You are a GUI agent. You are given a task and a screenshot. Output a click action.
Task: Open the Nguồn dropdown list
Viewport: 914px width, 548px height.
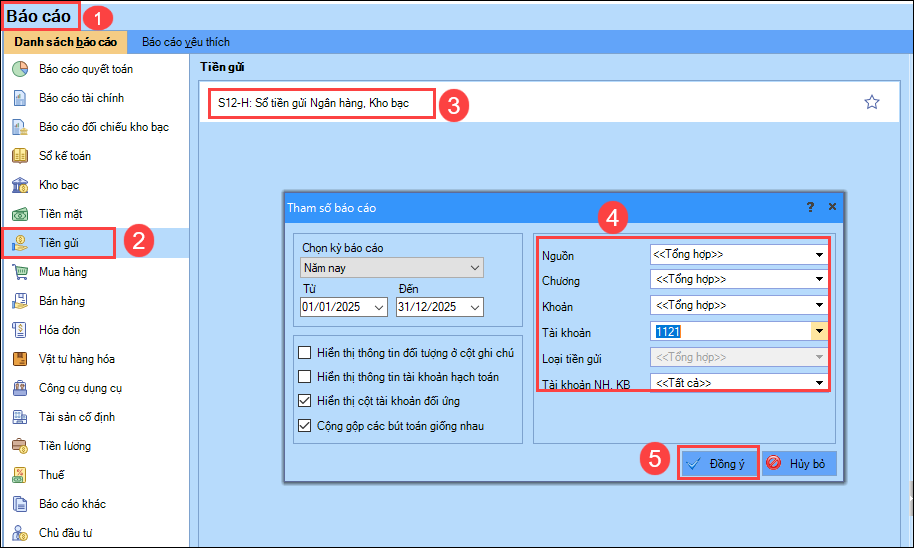click(x=819, y=255)
